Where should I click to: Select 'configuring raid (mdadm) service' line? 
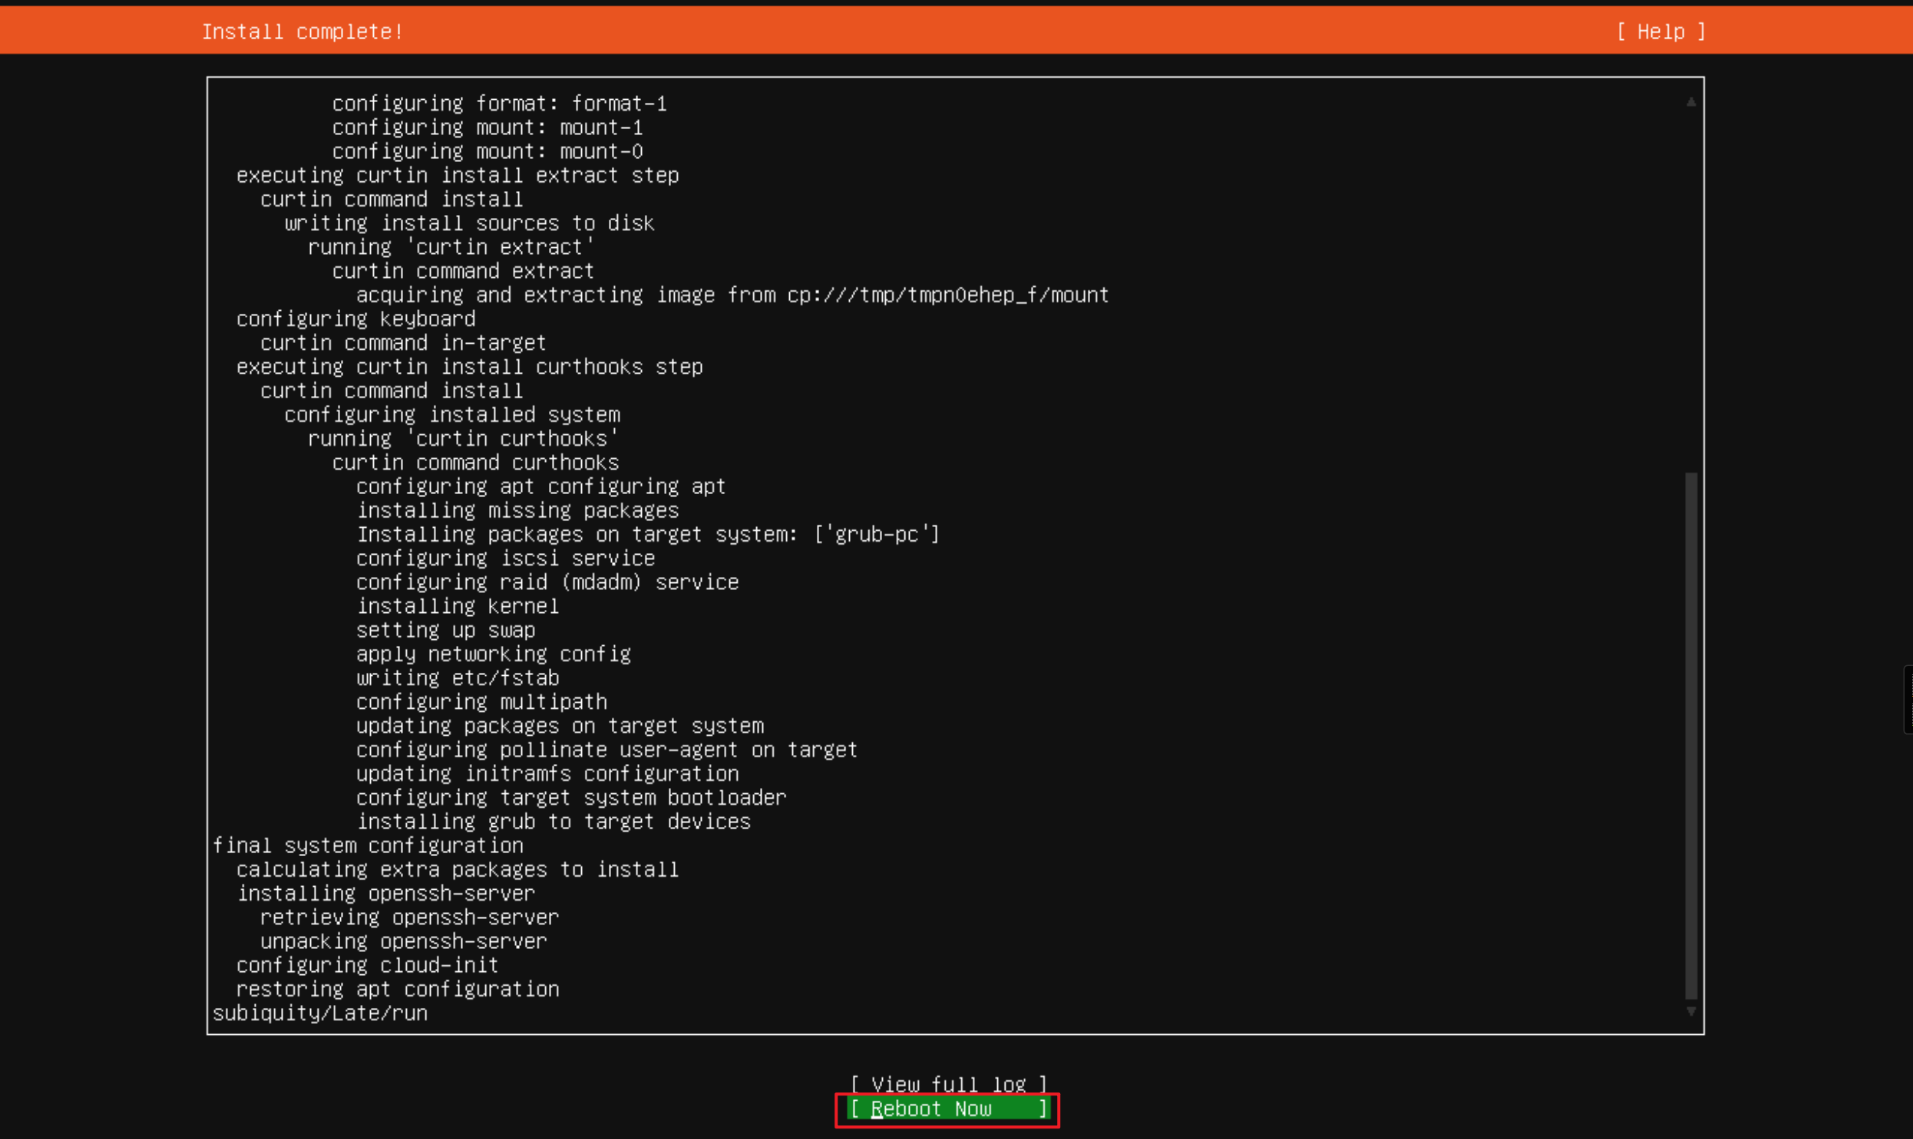point(547,581)
